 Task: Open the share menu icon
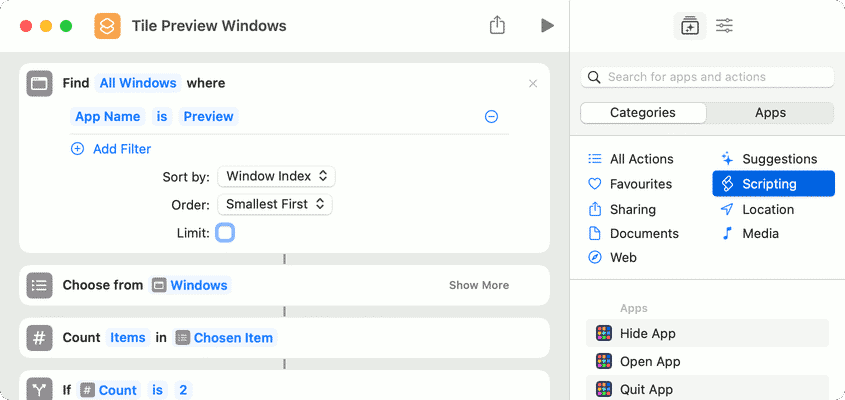point(497,25)
